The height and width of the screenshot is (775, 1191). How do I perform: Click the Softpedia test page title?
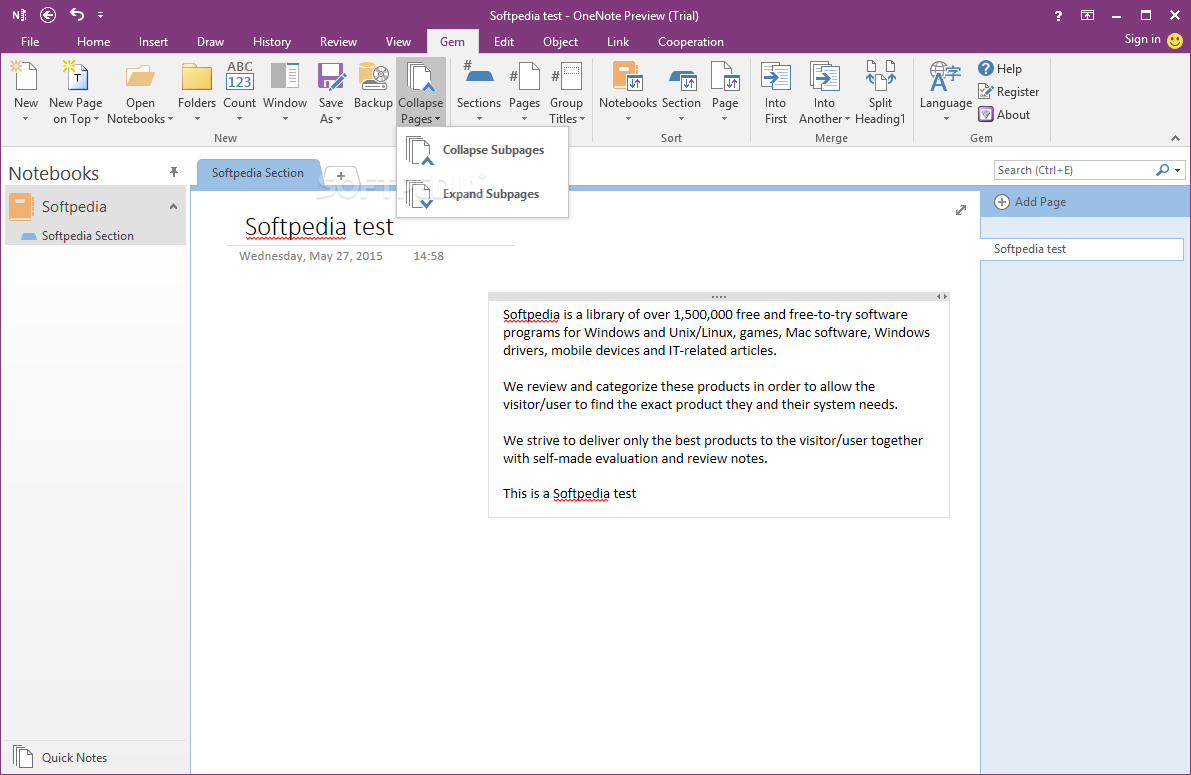(x=319, y=226)
